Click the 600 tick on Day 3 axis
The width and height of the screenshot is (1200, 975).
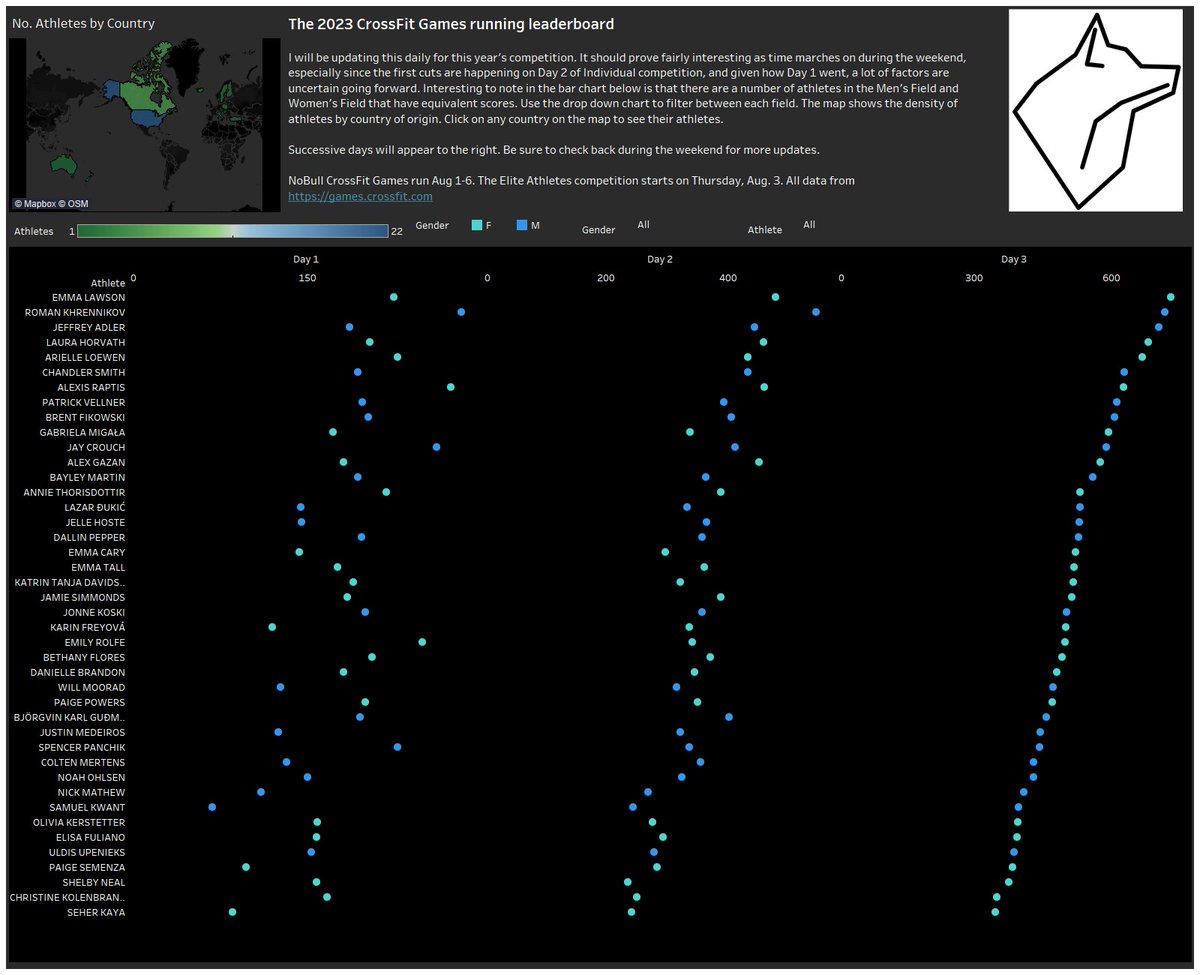click(1111, 278)
